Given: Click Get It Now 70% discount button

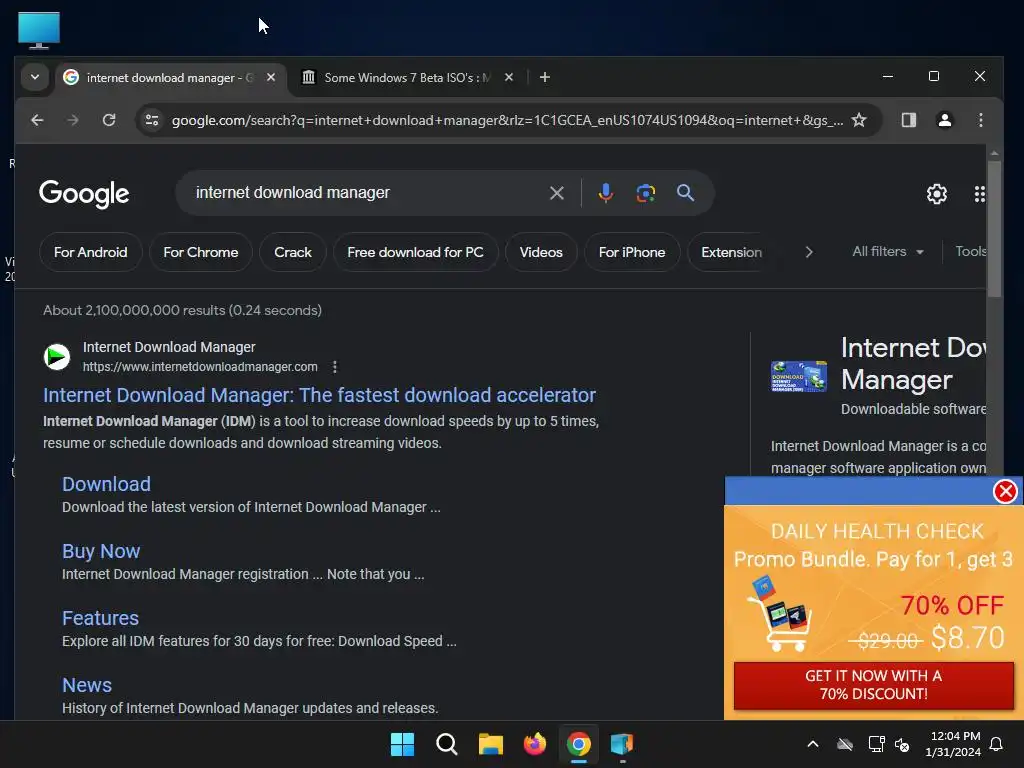Looking at the screenshot, I should [x=874, y=685].
